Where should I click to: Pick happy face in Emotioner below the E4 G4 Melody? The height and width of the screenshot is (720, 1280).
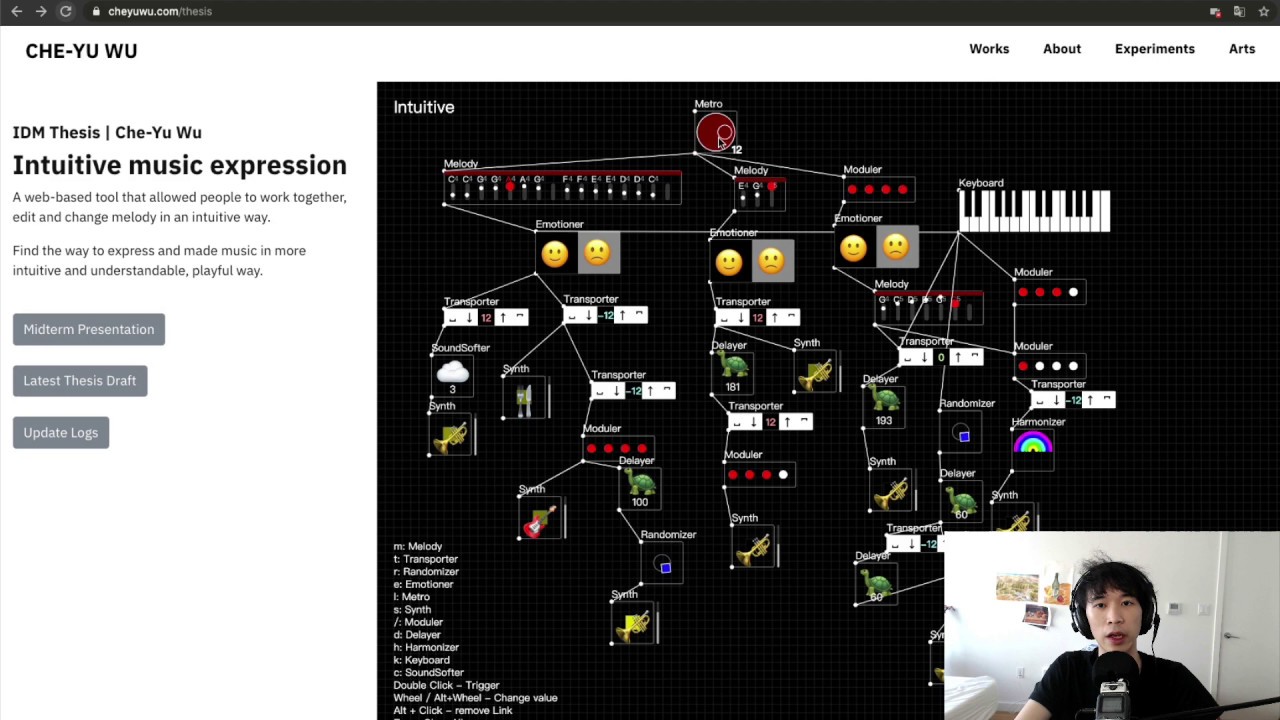(x=729, y=263)
